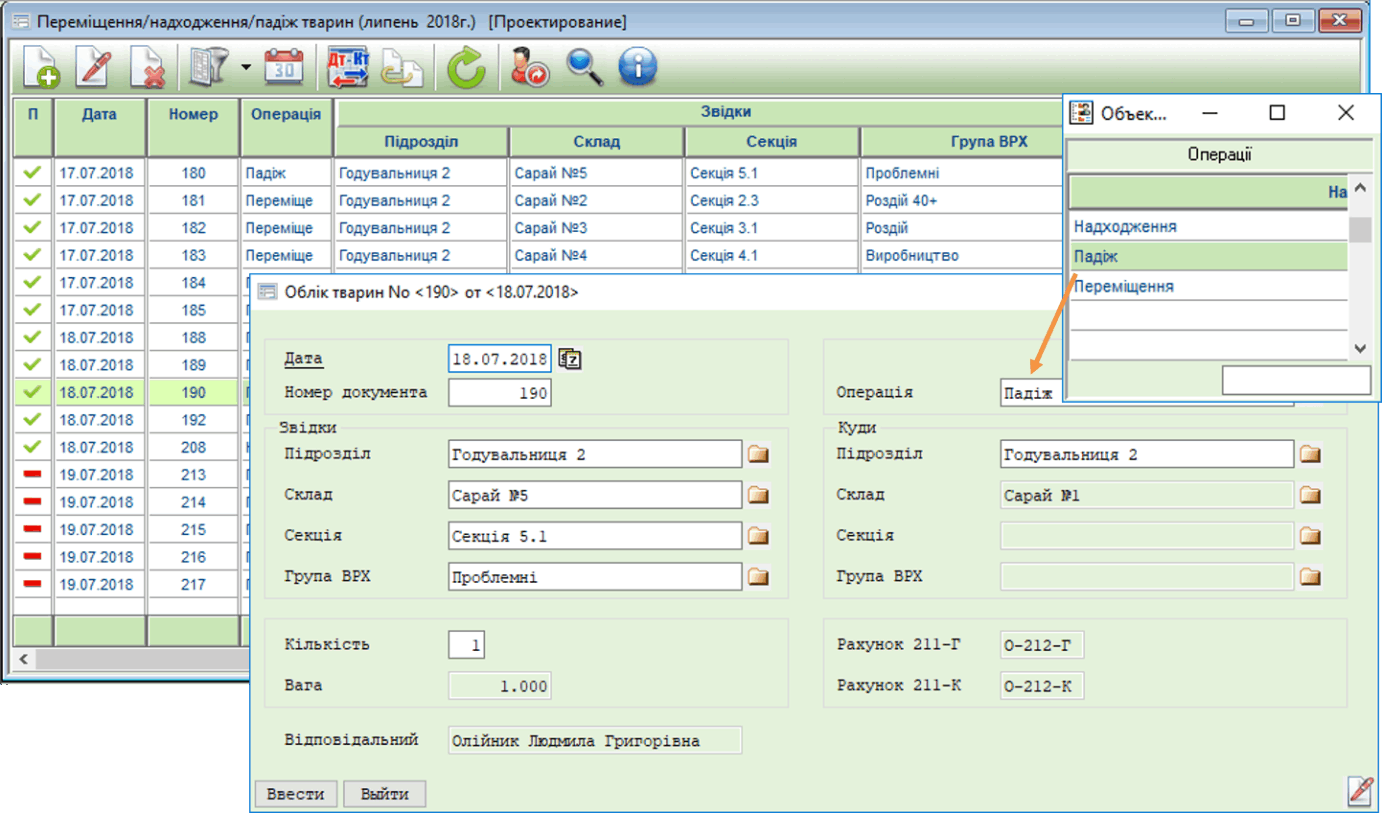Image resolution: width=1382 pixels, height=813 pixels.
Task: Select Переміщення in the Операції list
Action: pyautogui.click(x=1123, y=287)
